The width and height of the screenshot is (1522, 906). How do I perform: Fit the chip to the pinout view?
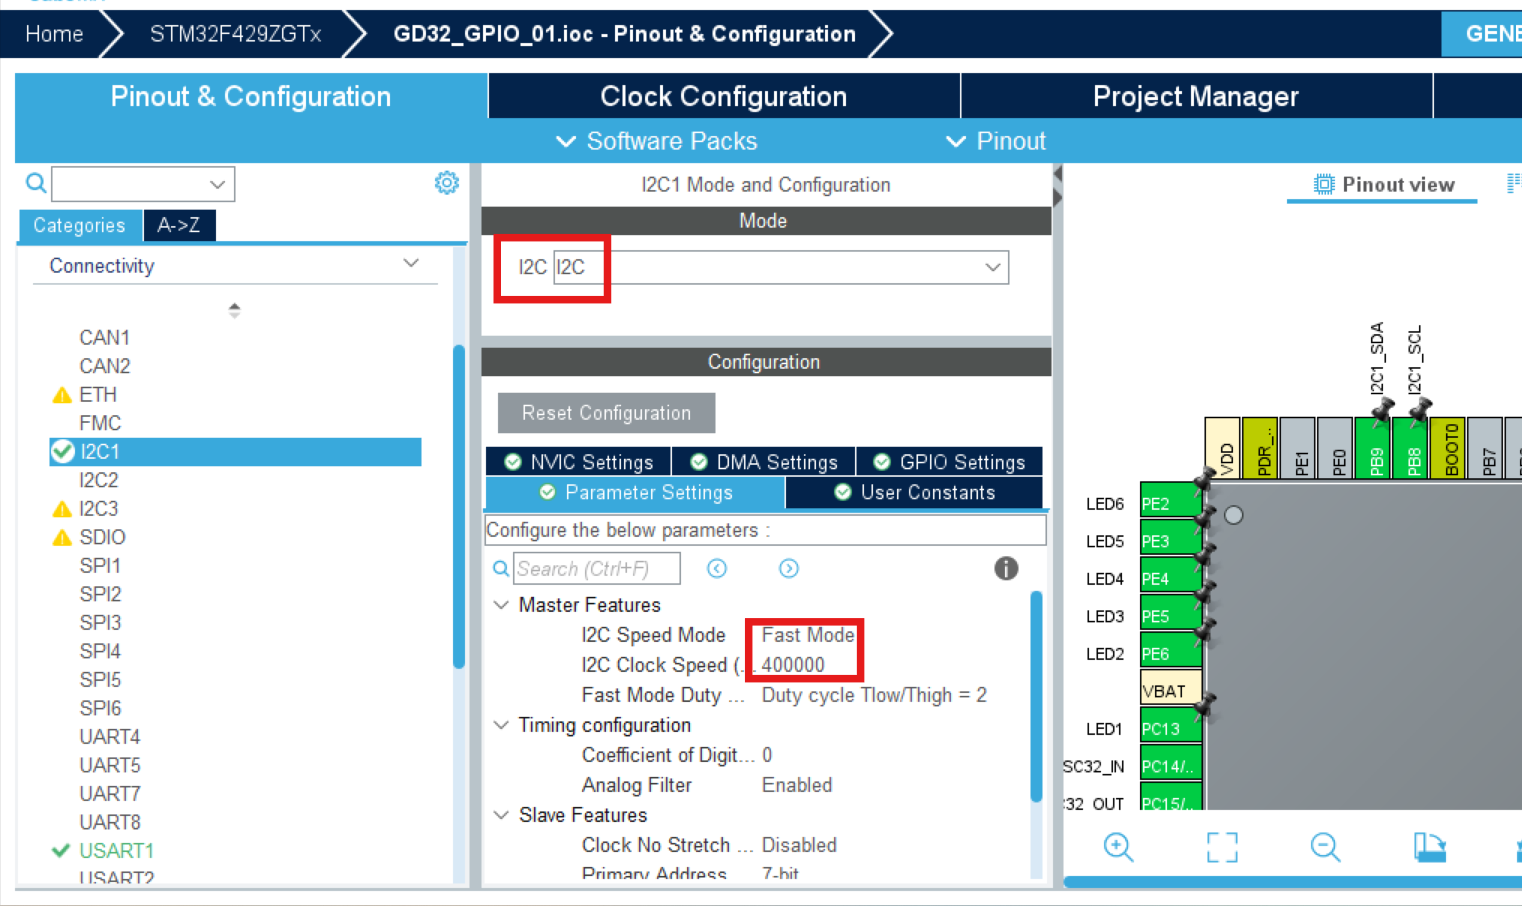(1222, 847)
